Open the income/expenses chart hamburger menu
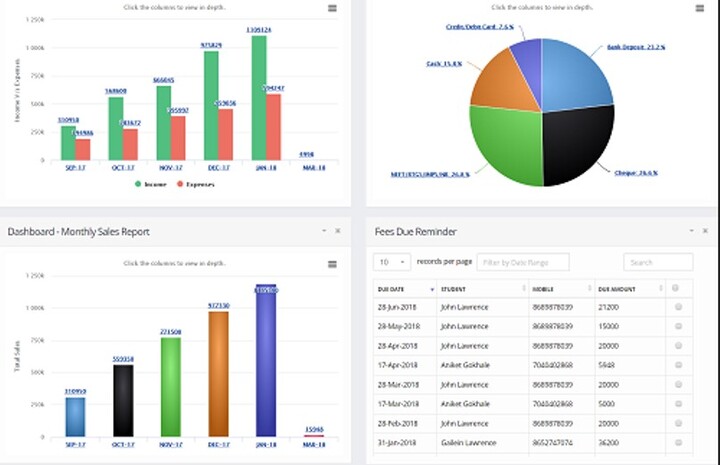This screenshot has width=720, height=465. pos(332,8)
